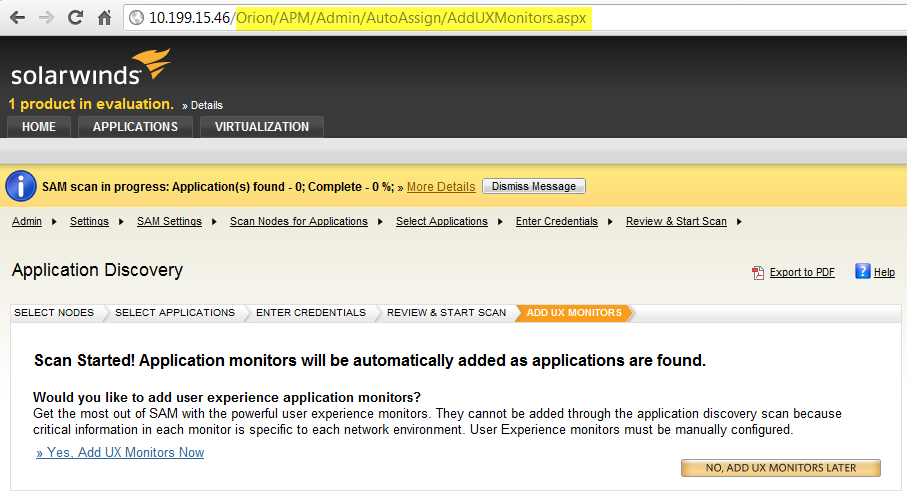Select the ENTER CREDENTIALS wizard step
Image resolution: width=907 pixels, height=493 pixels.
tap(311, 312)
